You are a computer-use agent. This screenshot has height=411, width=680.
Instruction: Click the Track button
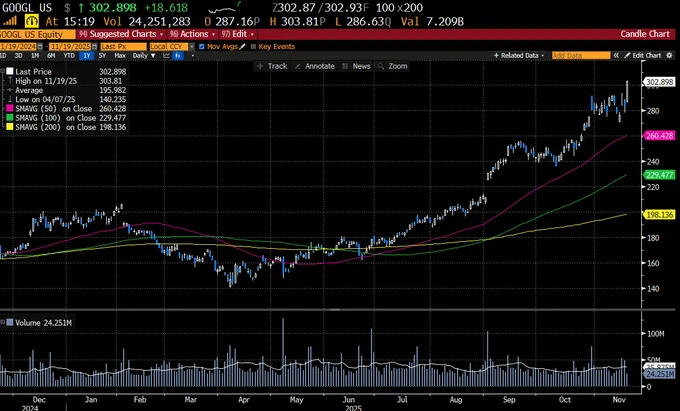[272, 66]
